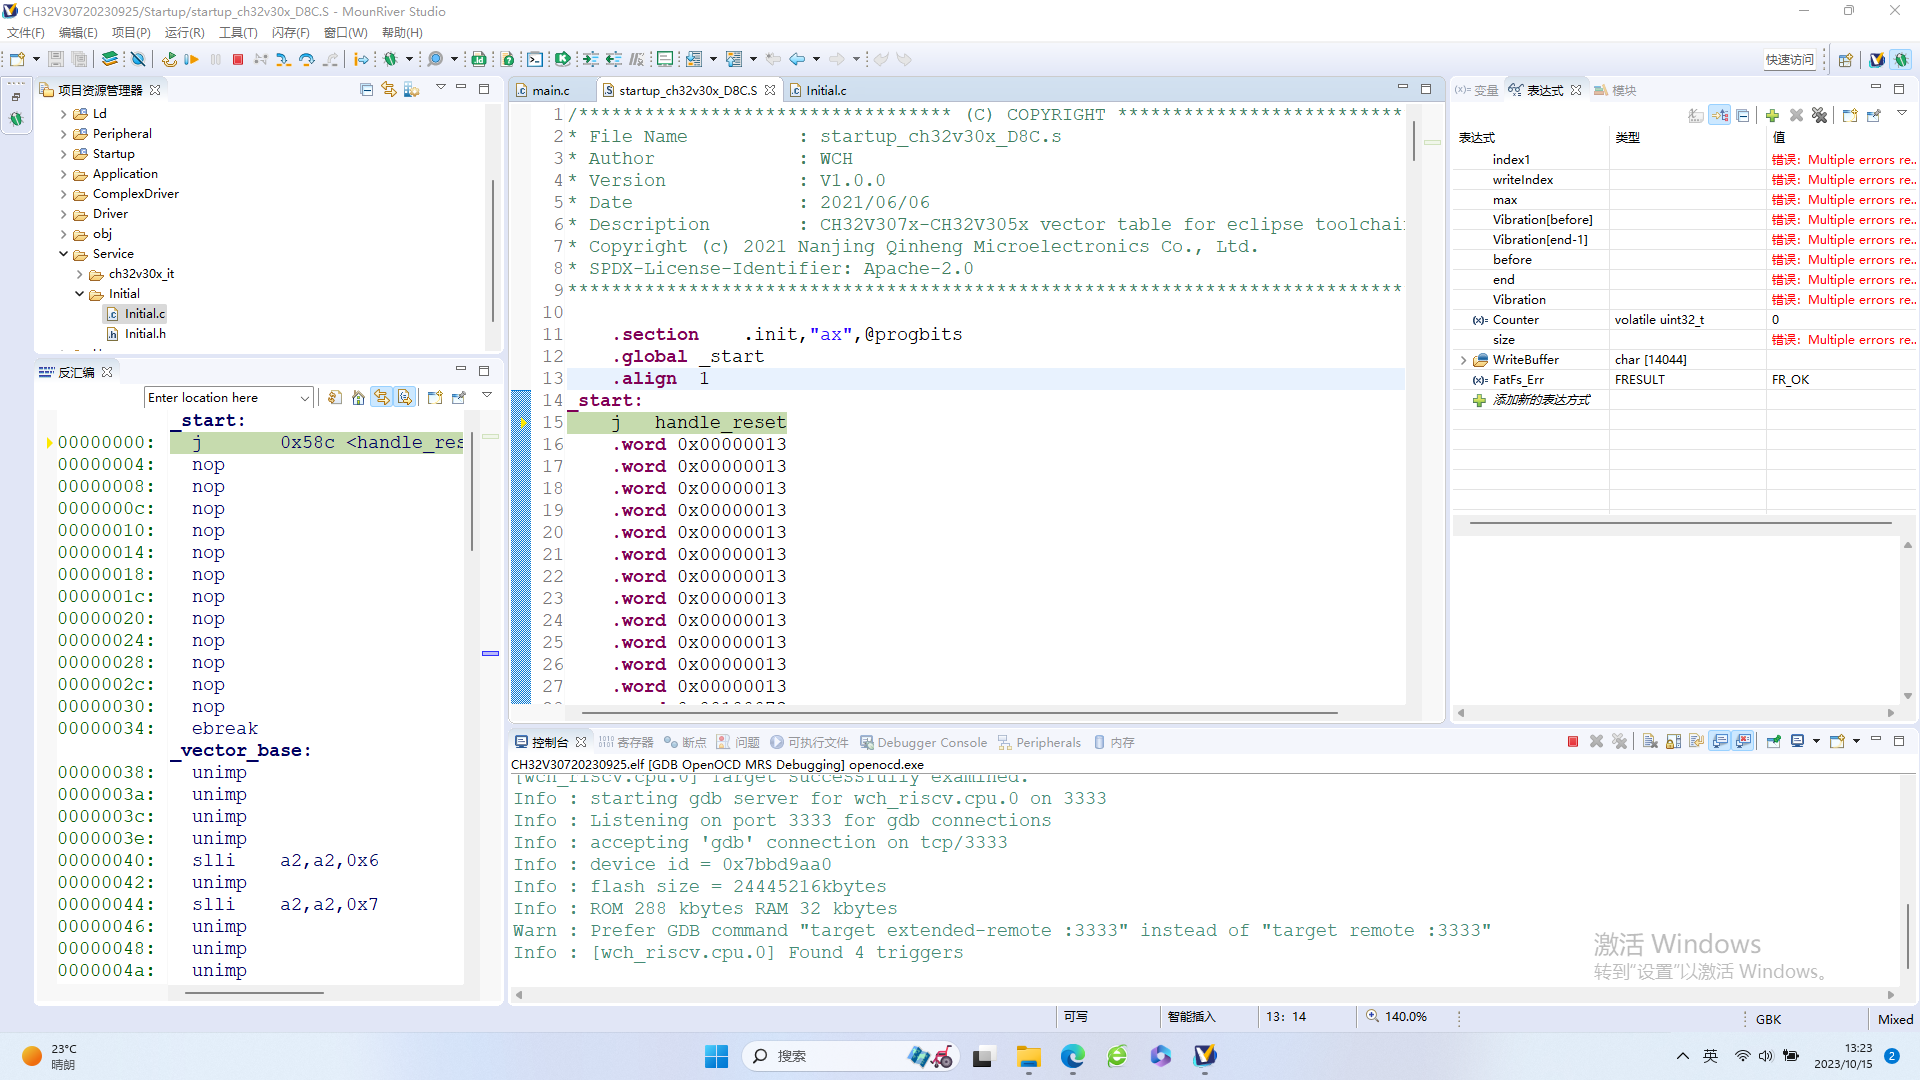
Task: Toggle Show Type Names in Expressions
Action: (x=1696, y=115)
